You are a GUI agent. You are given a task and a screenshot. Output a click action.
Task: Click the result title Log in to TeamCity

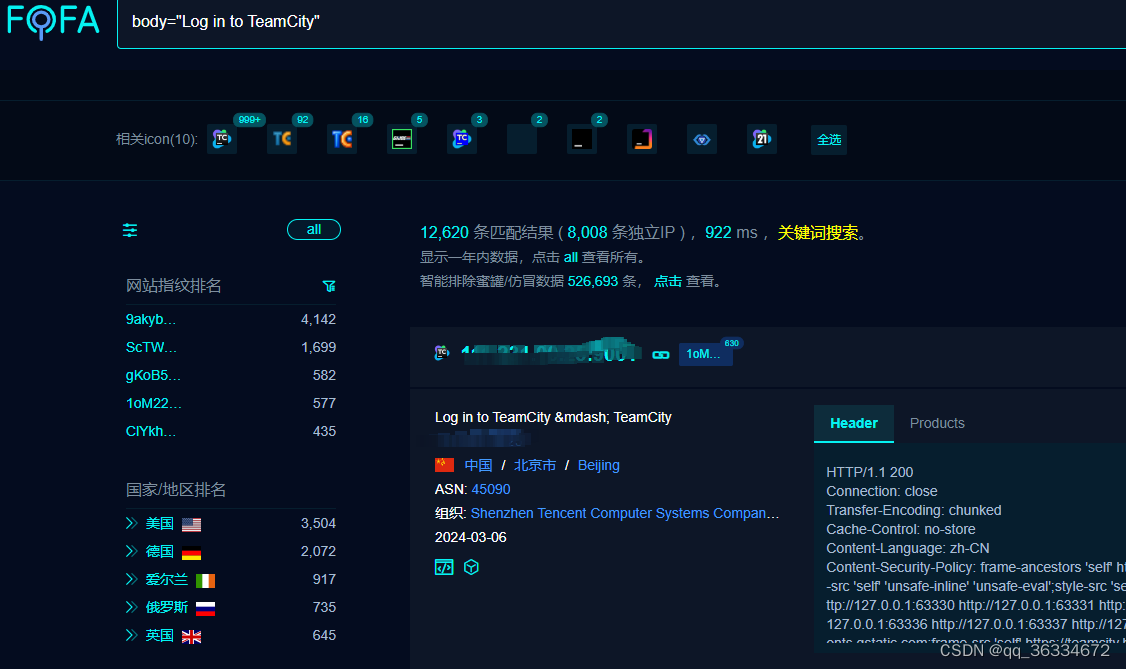[x=553, y=417]
